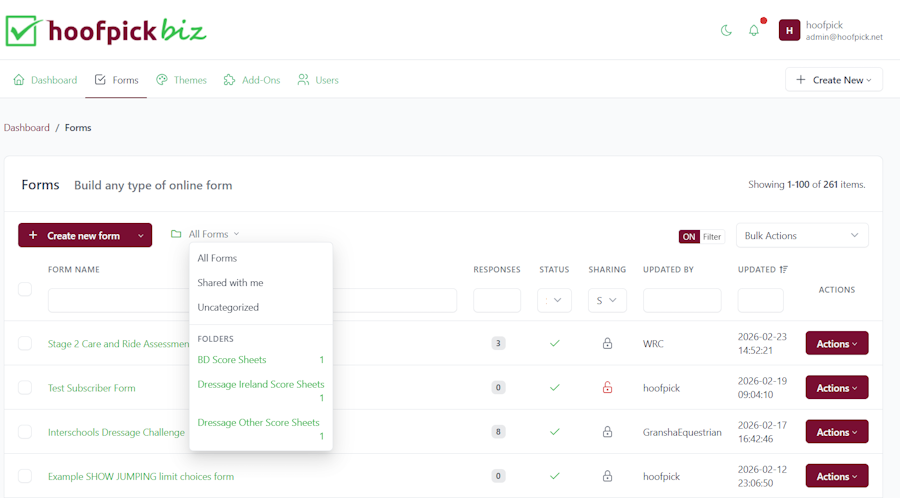Open the Add-Ons tab
Image resolution: width=900 pixels, height=498 pixels.
click(x=252, y=80)
